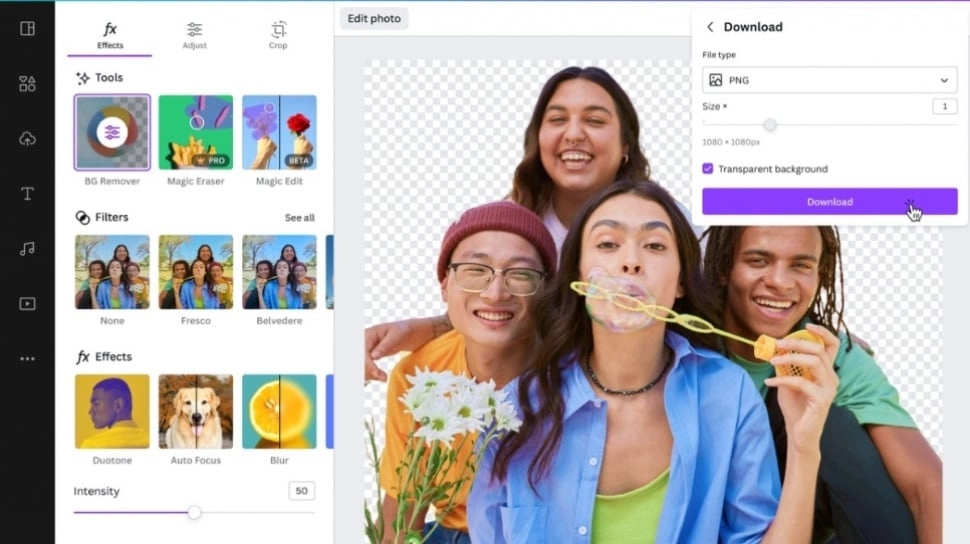970x544 pixels.
Task: Switch to the Adjust tab
Action: pos(194,36)
